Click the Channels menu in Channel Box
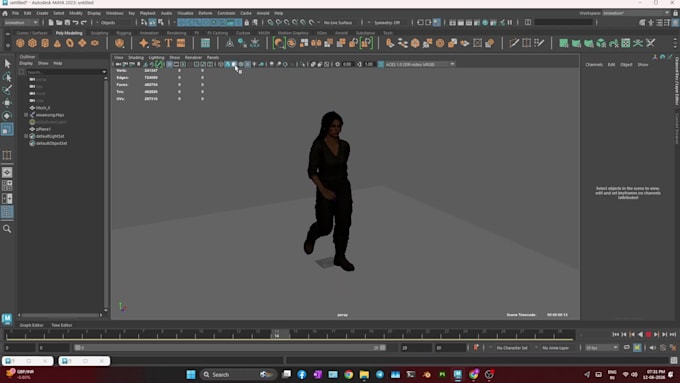Screen dimensions: 680x383 click(594, 65)
